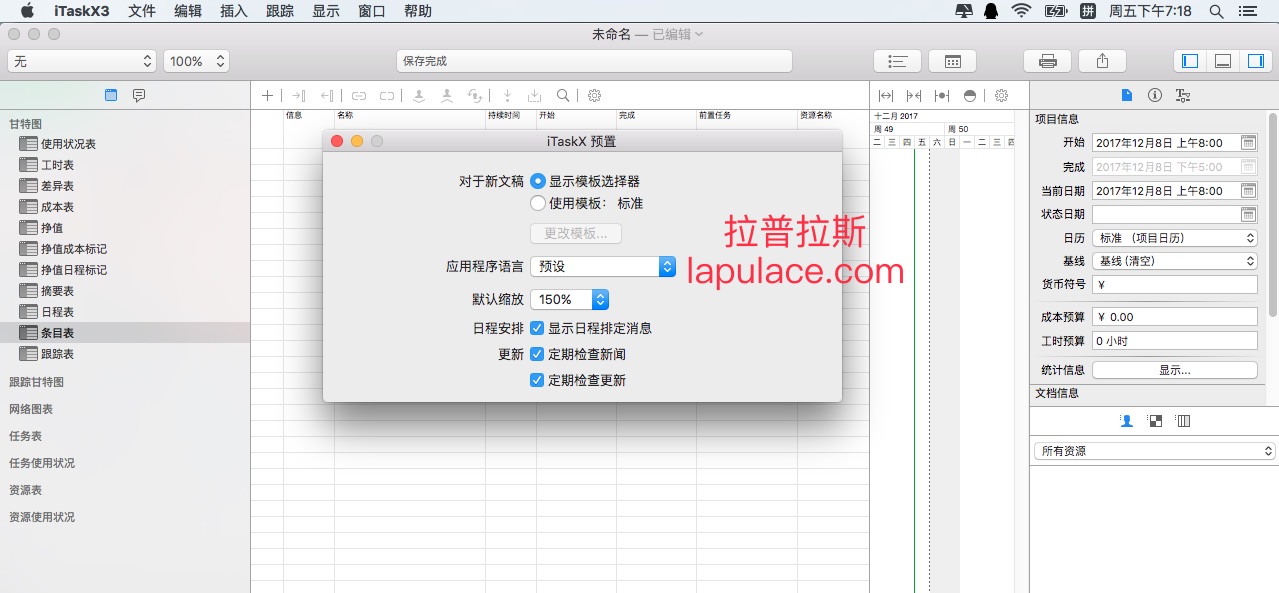Toggle the 定期检查新闻 checkbox
This screenshot has height=593, width=1279.
(537, 354)
